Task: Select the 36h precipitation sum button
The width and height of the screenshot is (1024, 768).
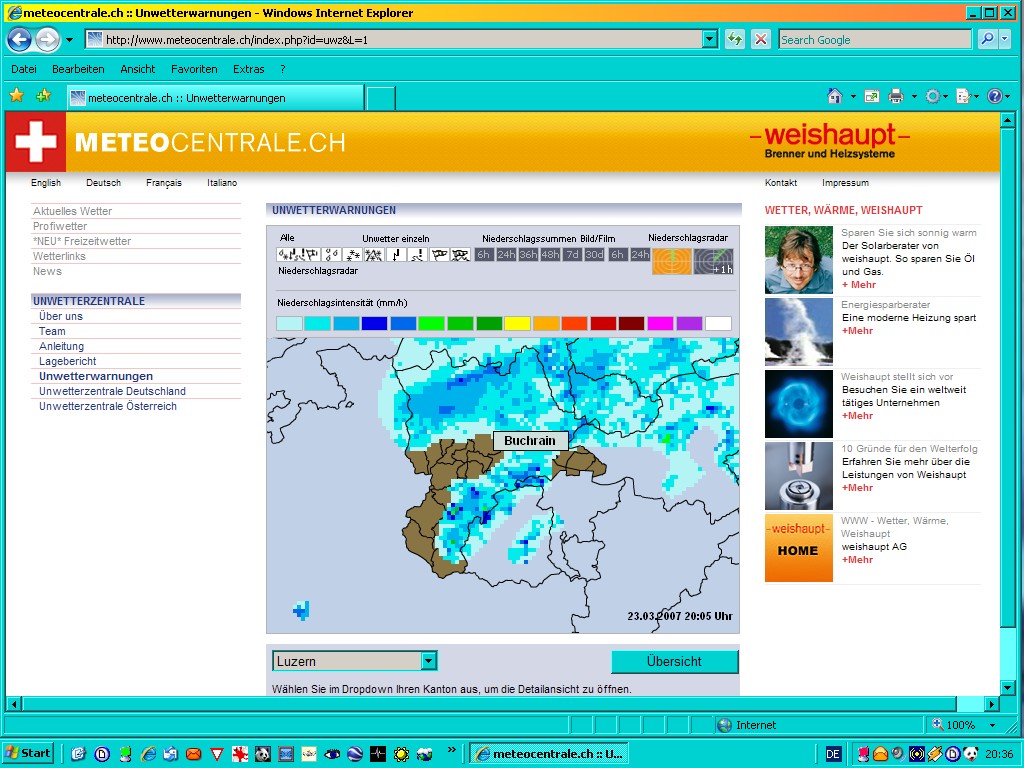Action: 528,255
